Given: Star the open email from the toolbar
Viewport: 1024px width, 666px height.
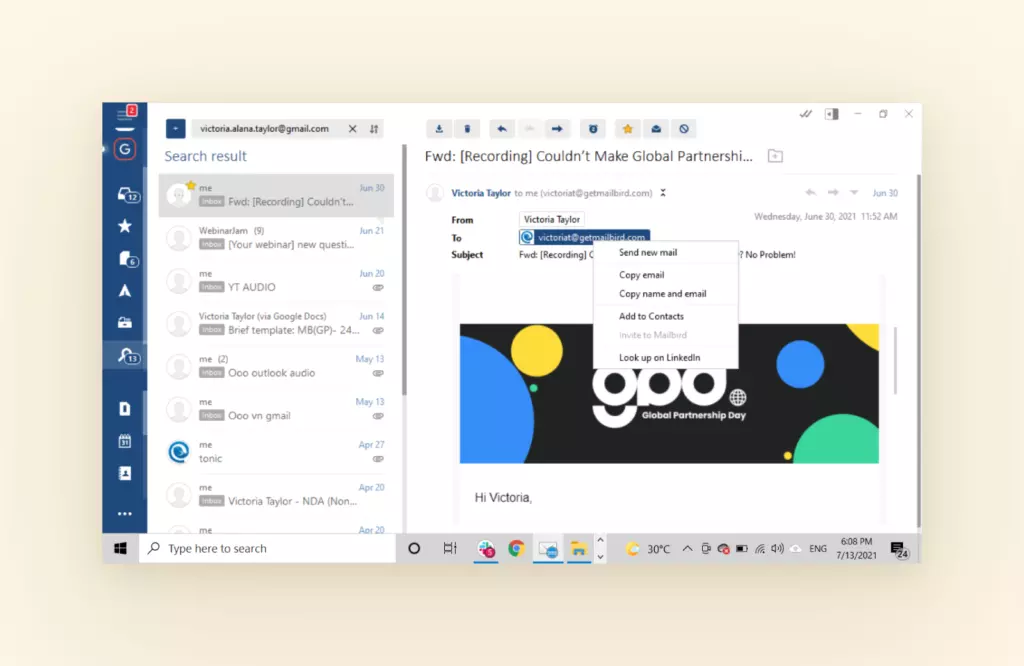Looking at the screenshot, I should click(629, 128).
